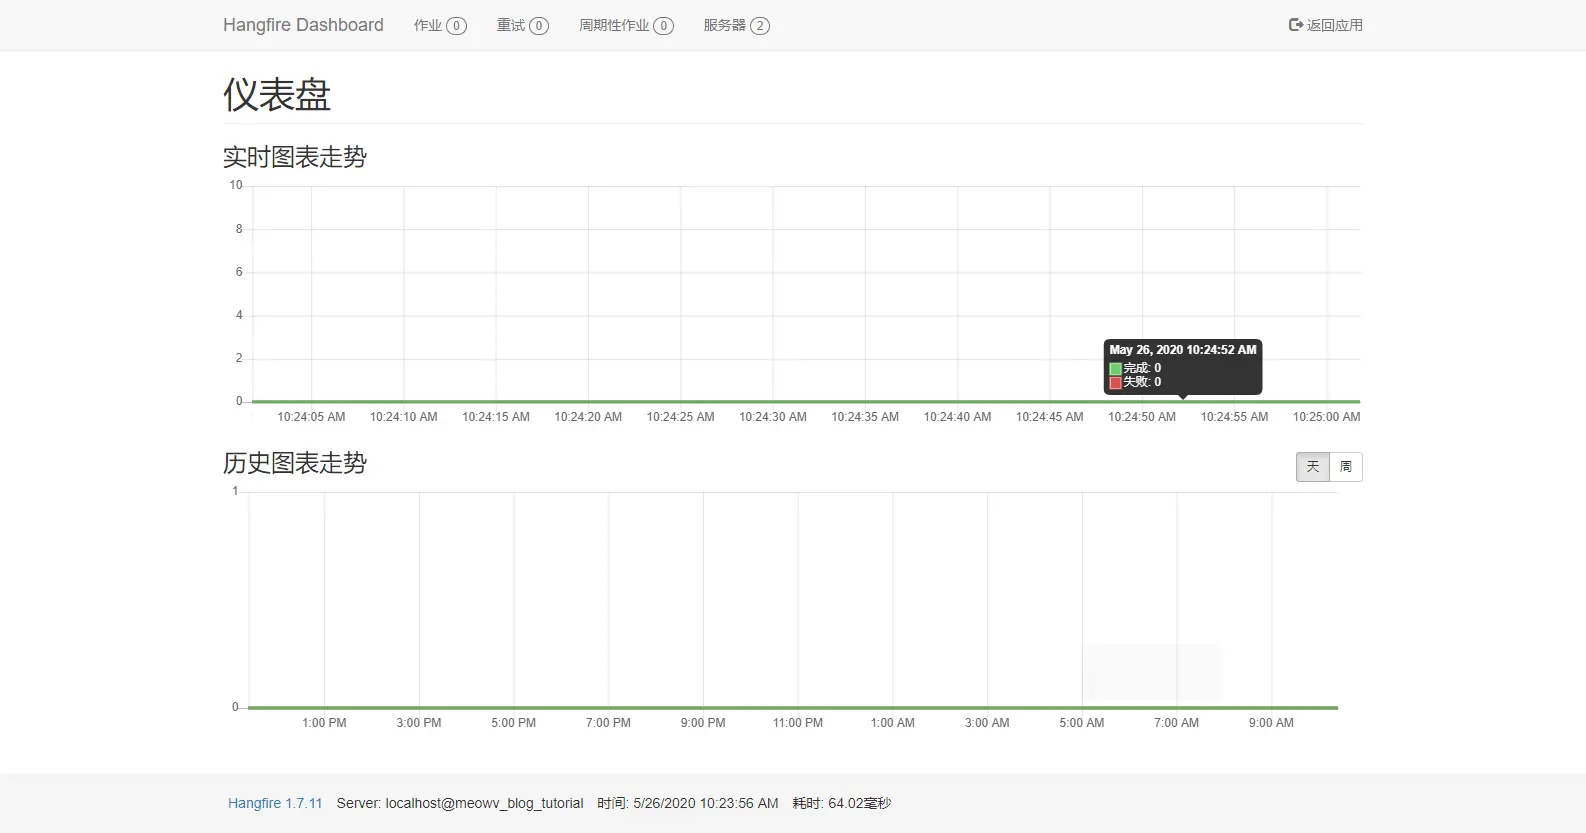The width and height of the screenshot is (1586, 833).
Task: Click the 时间: 5/26/2020 10:23:56 AM text
Action: [x=688, y=803]
